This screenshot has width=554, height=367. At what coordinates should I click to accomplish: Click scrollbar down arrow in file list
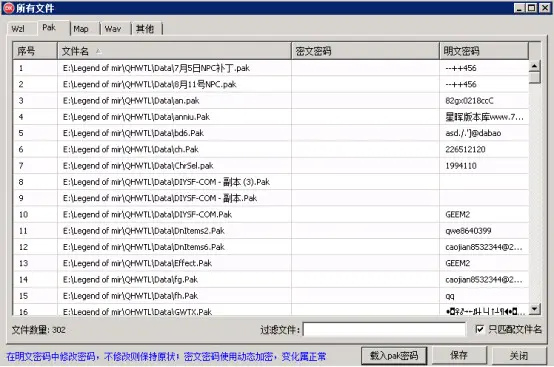[535, 309]
